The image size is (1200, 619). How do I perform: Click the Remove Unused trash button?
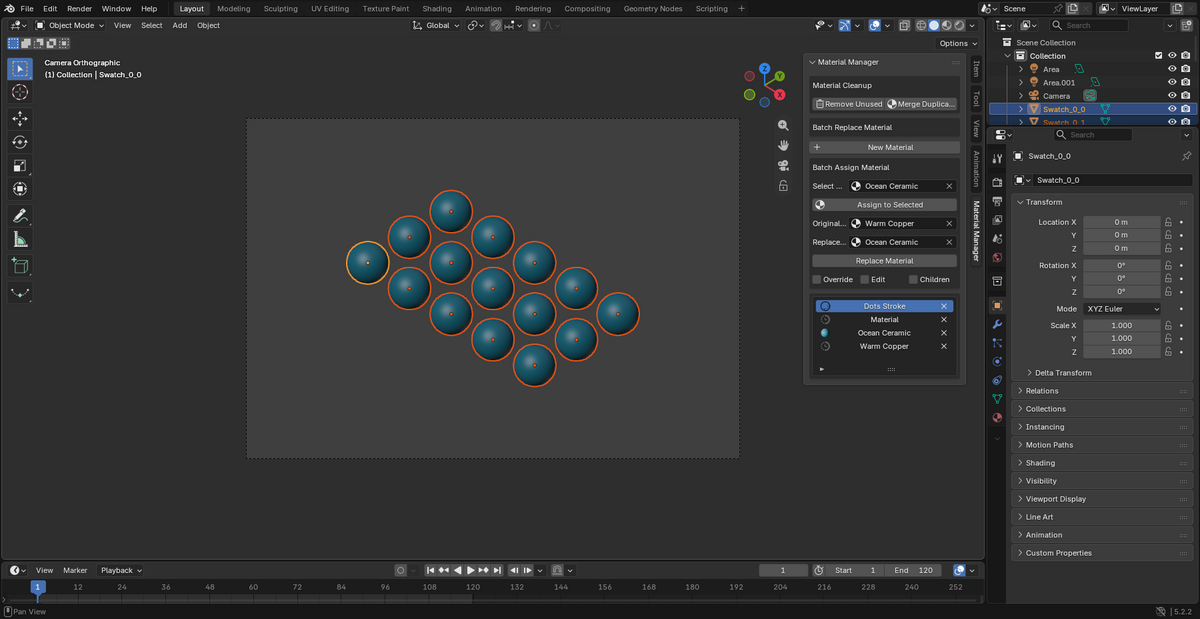point(848,104)
